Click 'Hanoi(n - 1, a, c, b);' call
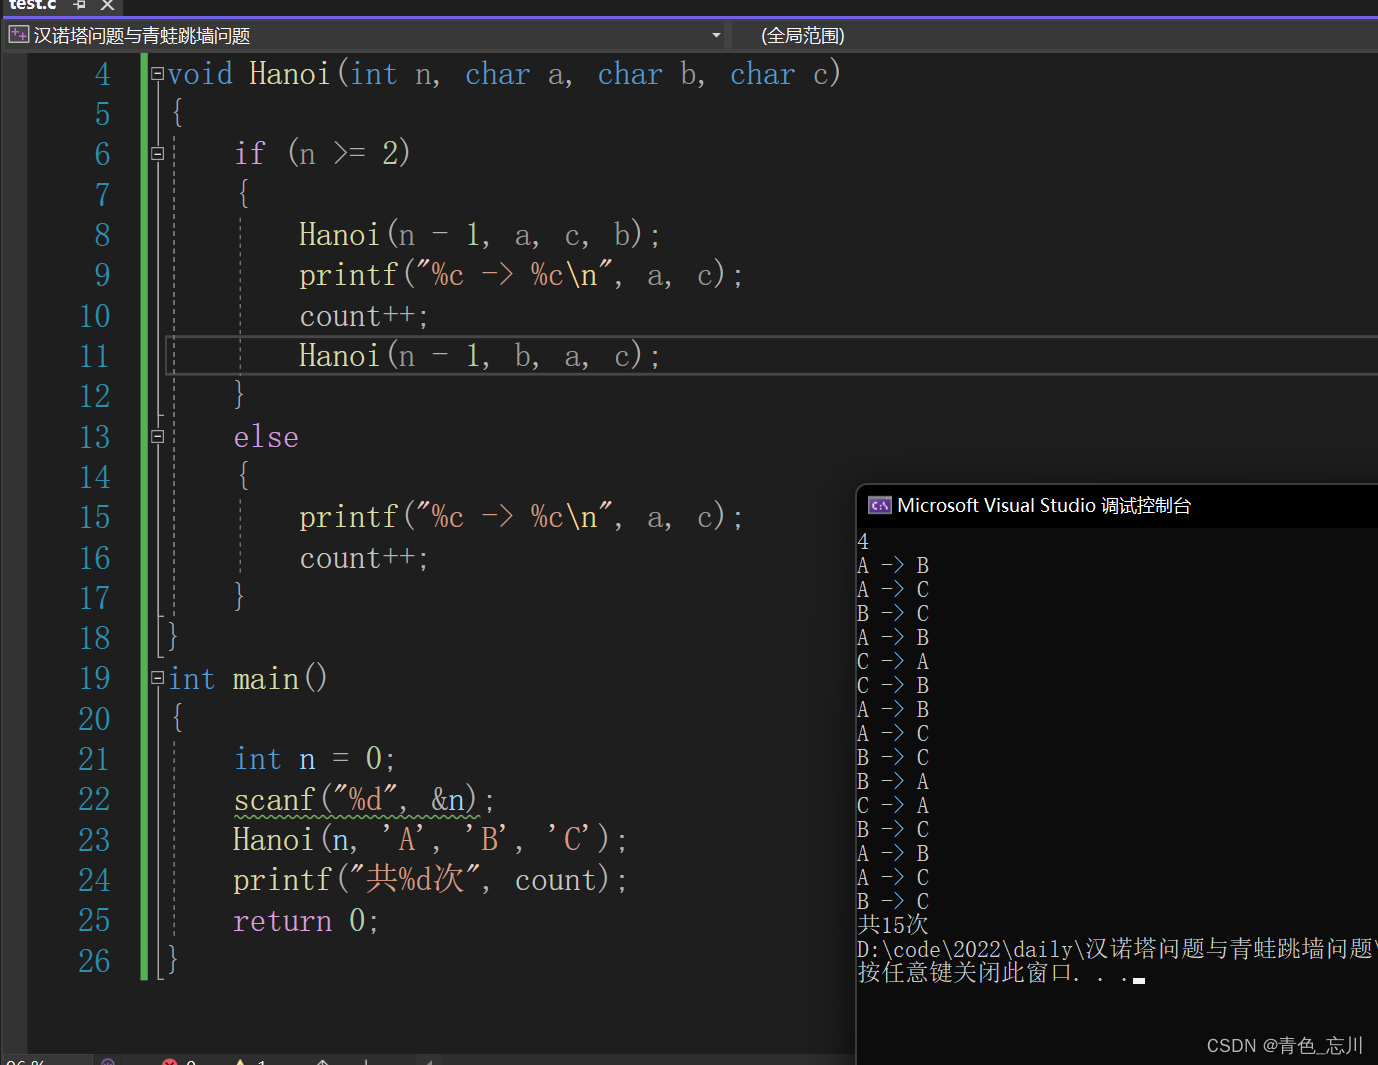Image resolution: width=1378 pixels, height=1065 pixels. click(x=479, y=235)
